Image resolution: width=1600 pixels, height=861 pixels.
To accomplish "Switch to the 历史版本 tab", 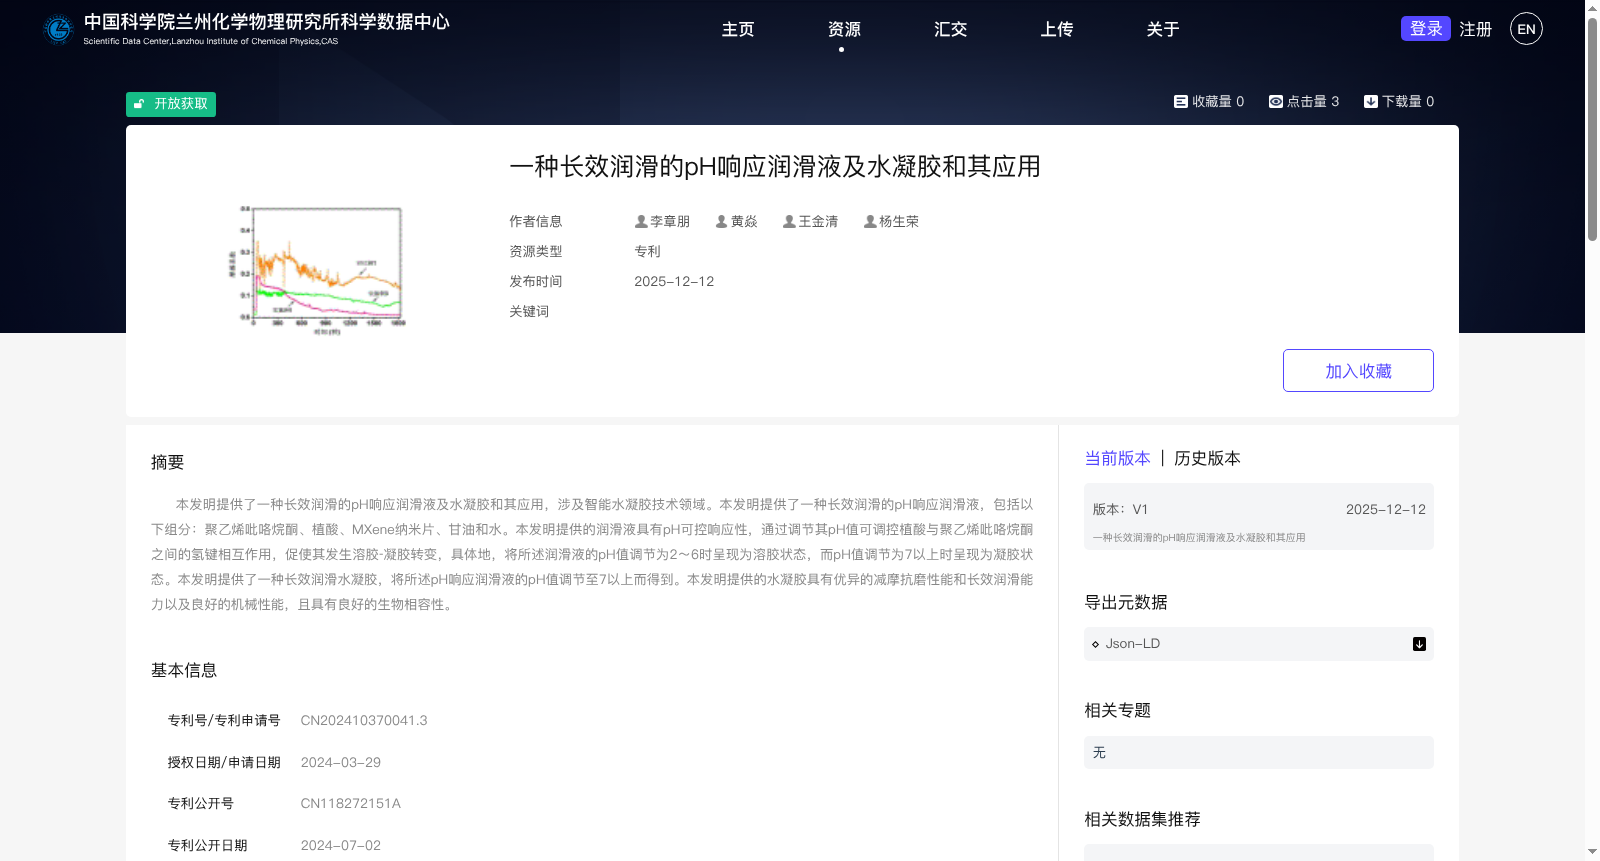I will tap(1207, 458).
